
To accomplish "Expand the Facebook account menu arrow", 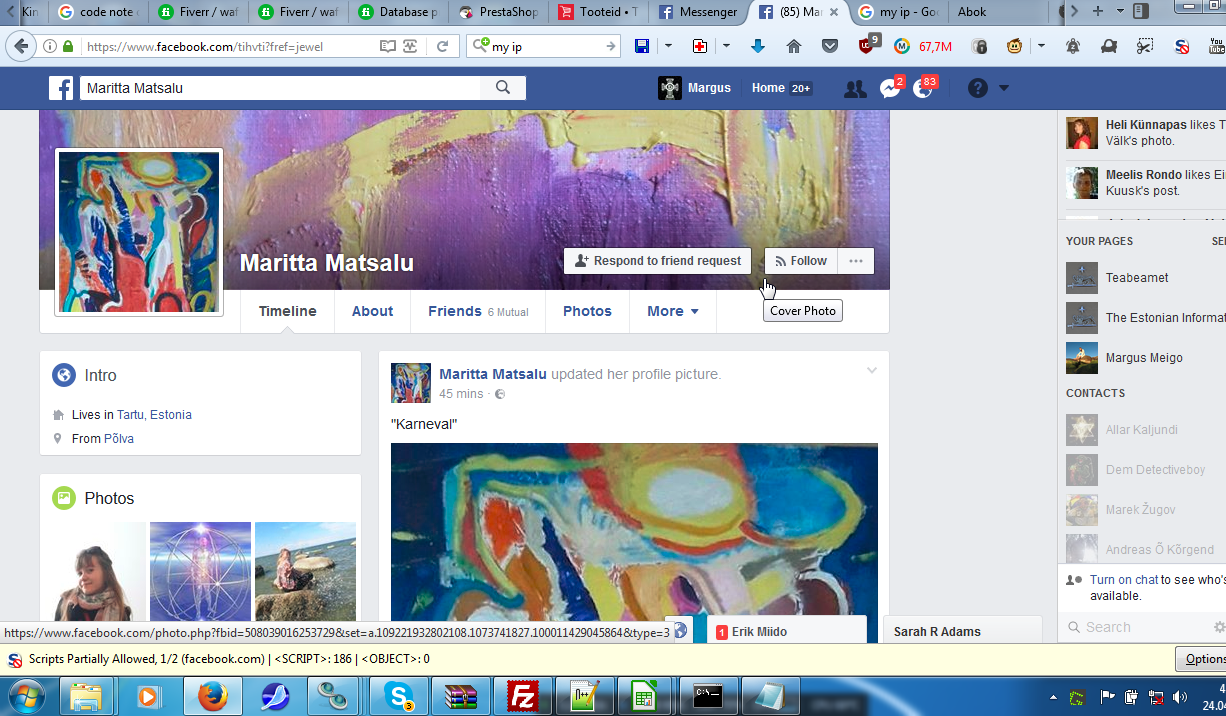I will (1004, 88).
